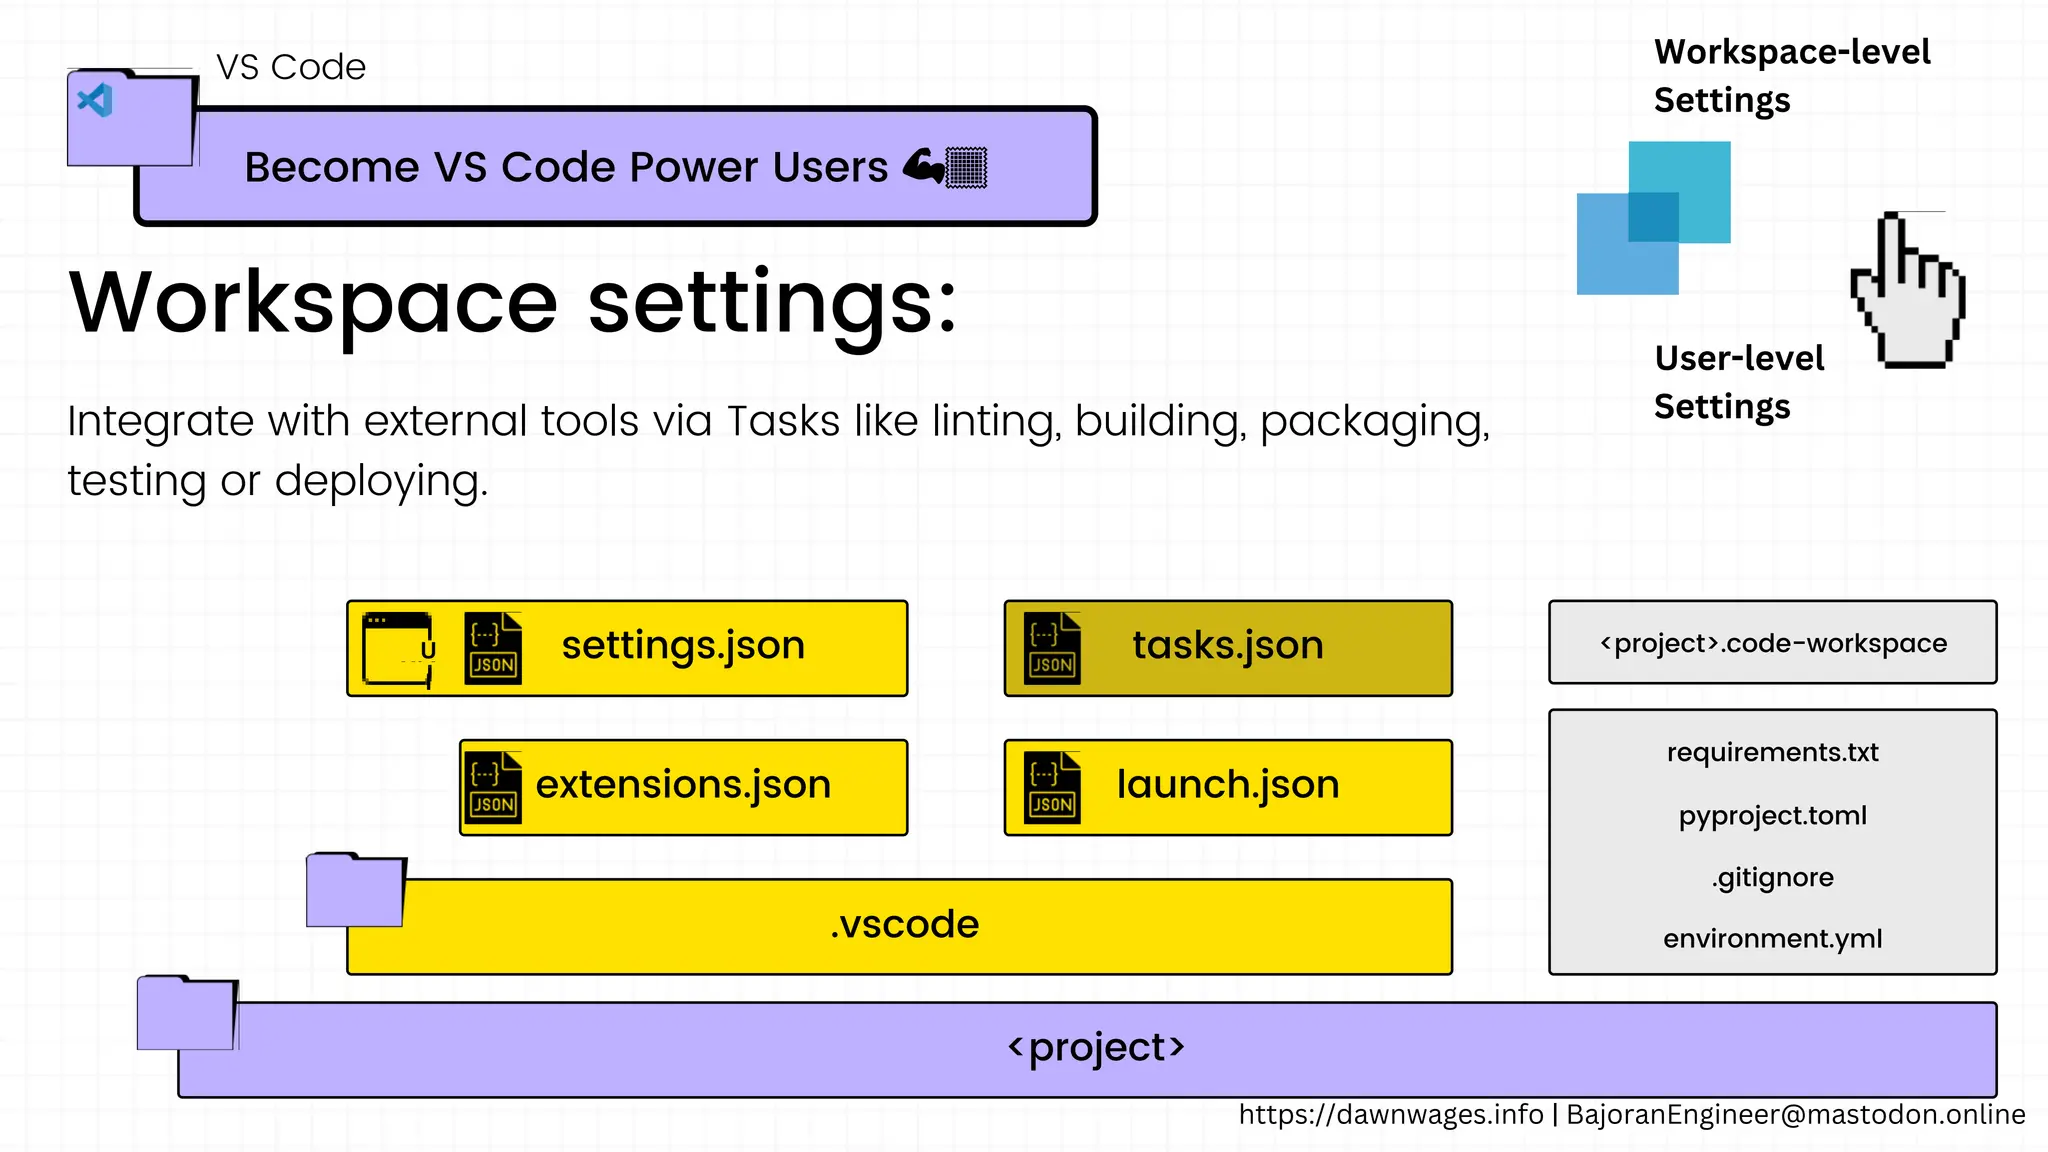Click the JSON file icon beside tasks.json
This screenshot has width=2048, height=1152.
click(x=1052, y=649)
